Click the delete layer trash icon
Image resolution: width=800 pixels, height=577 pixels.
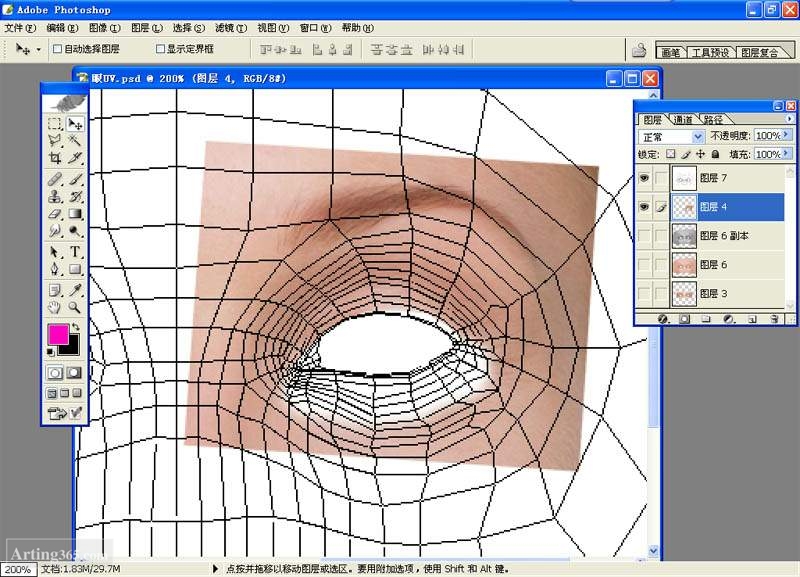774,319
